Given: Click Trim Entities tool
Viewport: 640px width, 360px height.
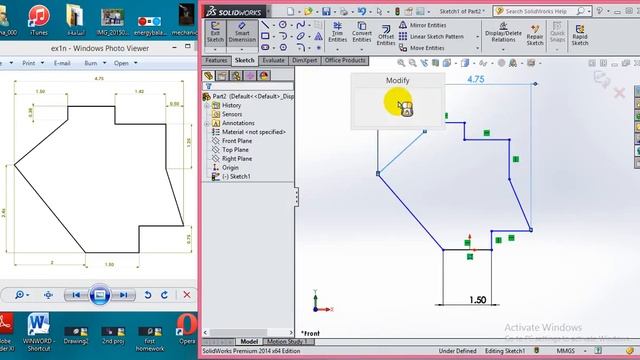Looking at the screenshot, I should click(x=338, y=32).
